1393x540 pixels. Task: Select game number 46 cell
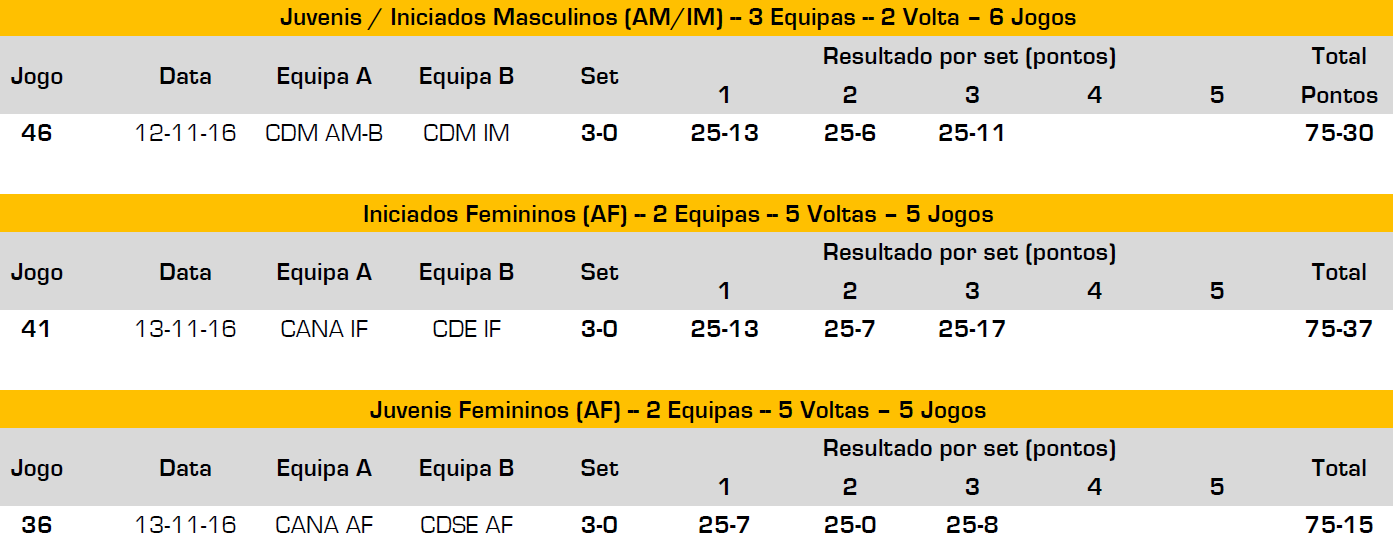37,133
